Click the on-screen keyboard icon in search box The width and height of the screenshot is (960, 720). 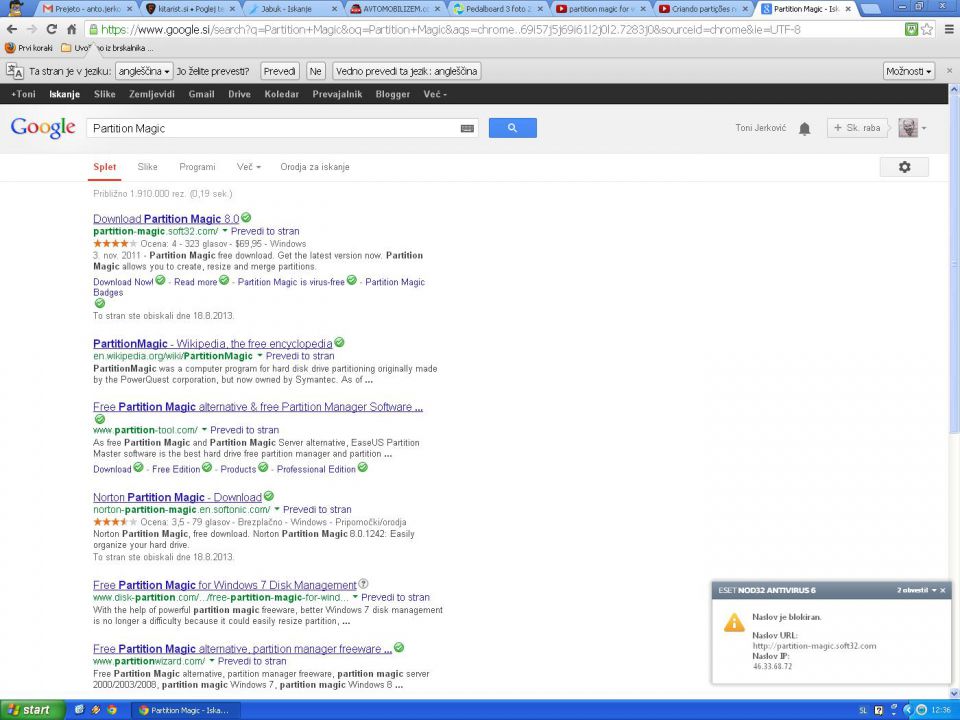[467, 129]
